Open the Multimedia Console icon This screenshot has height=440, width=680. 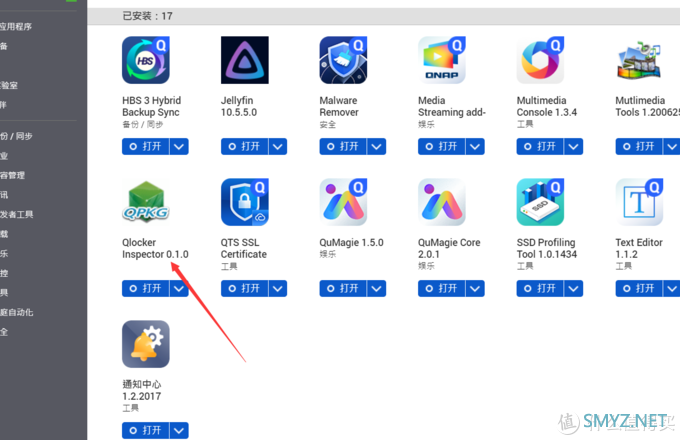(x=540, y=60)
